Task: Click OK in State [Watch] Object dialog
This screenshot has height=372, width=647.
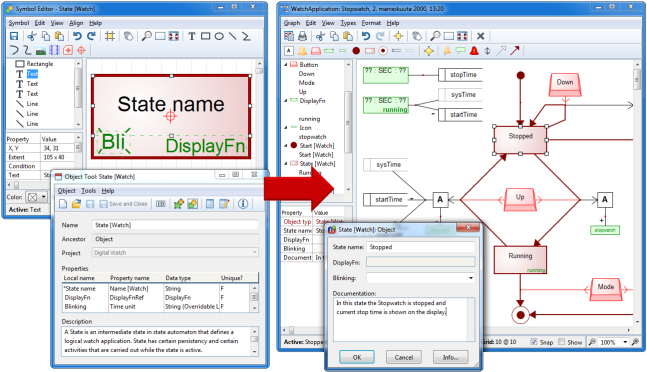Action: coord(357,357)
